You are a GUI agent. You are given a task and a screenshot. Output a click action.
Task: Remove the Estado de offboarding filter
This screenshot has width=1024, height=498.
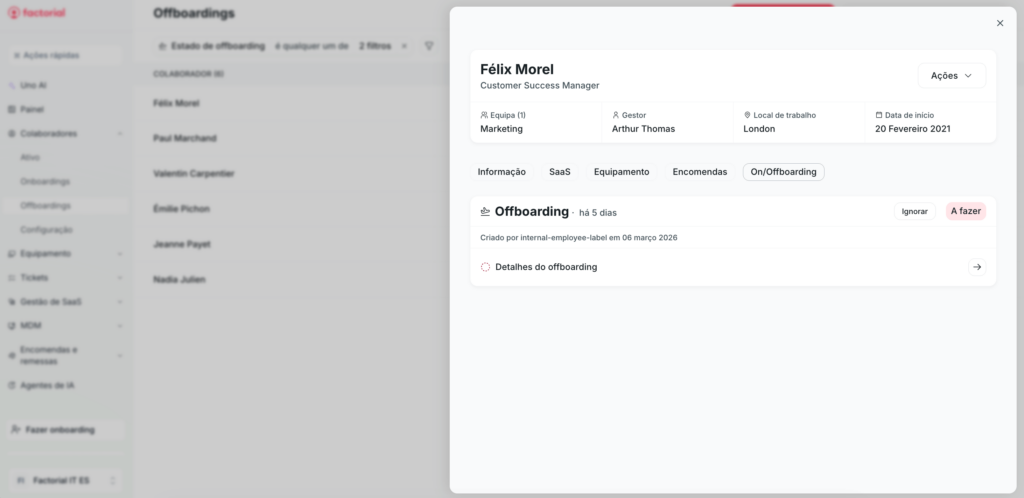(404, 46)
